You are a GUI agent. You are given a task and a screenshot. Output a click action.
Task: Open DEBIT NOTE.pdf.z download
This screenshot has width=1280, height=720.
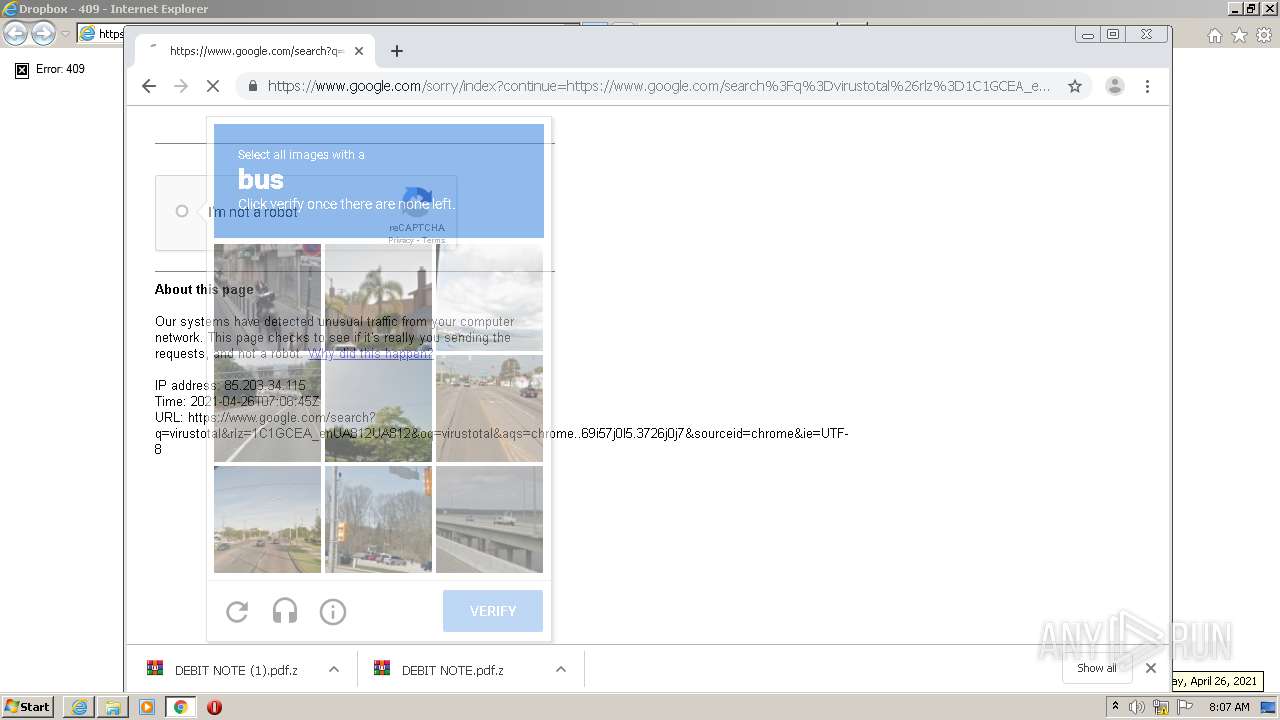click(x=450, y=670)
